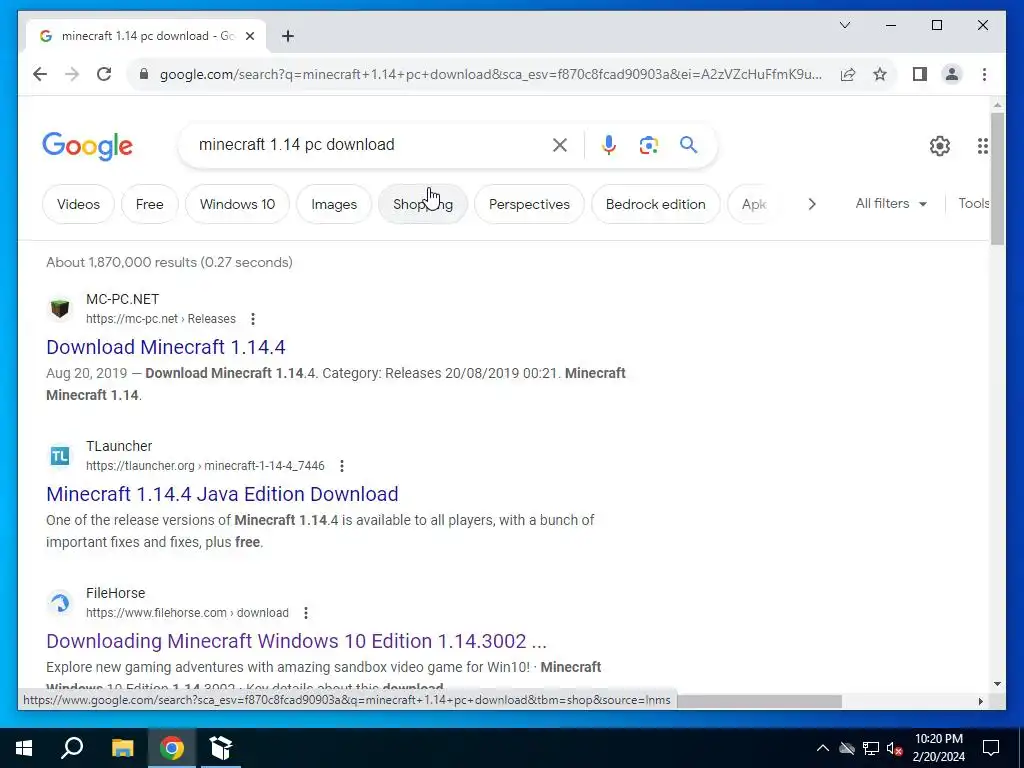Click the Google logo
Screen dimensions: 1024x768
click(88, 146)
